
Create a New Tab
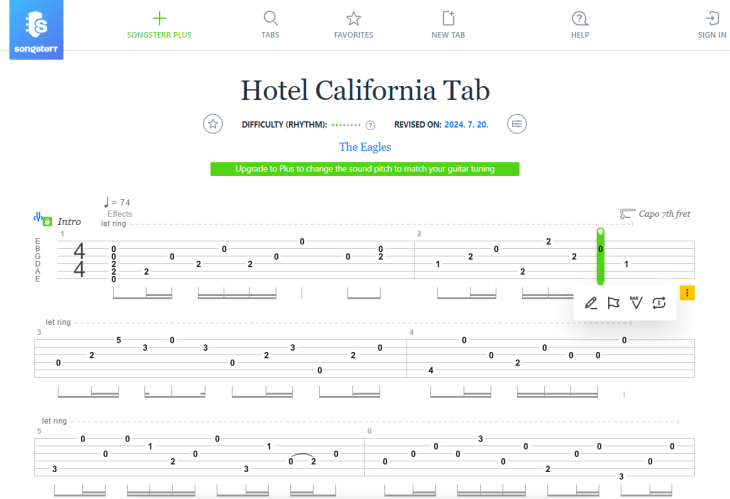448,26
